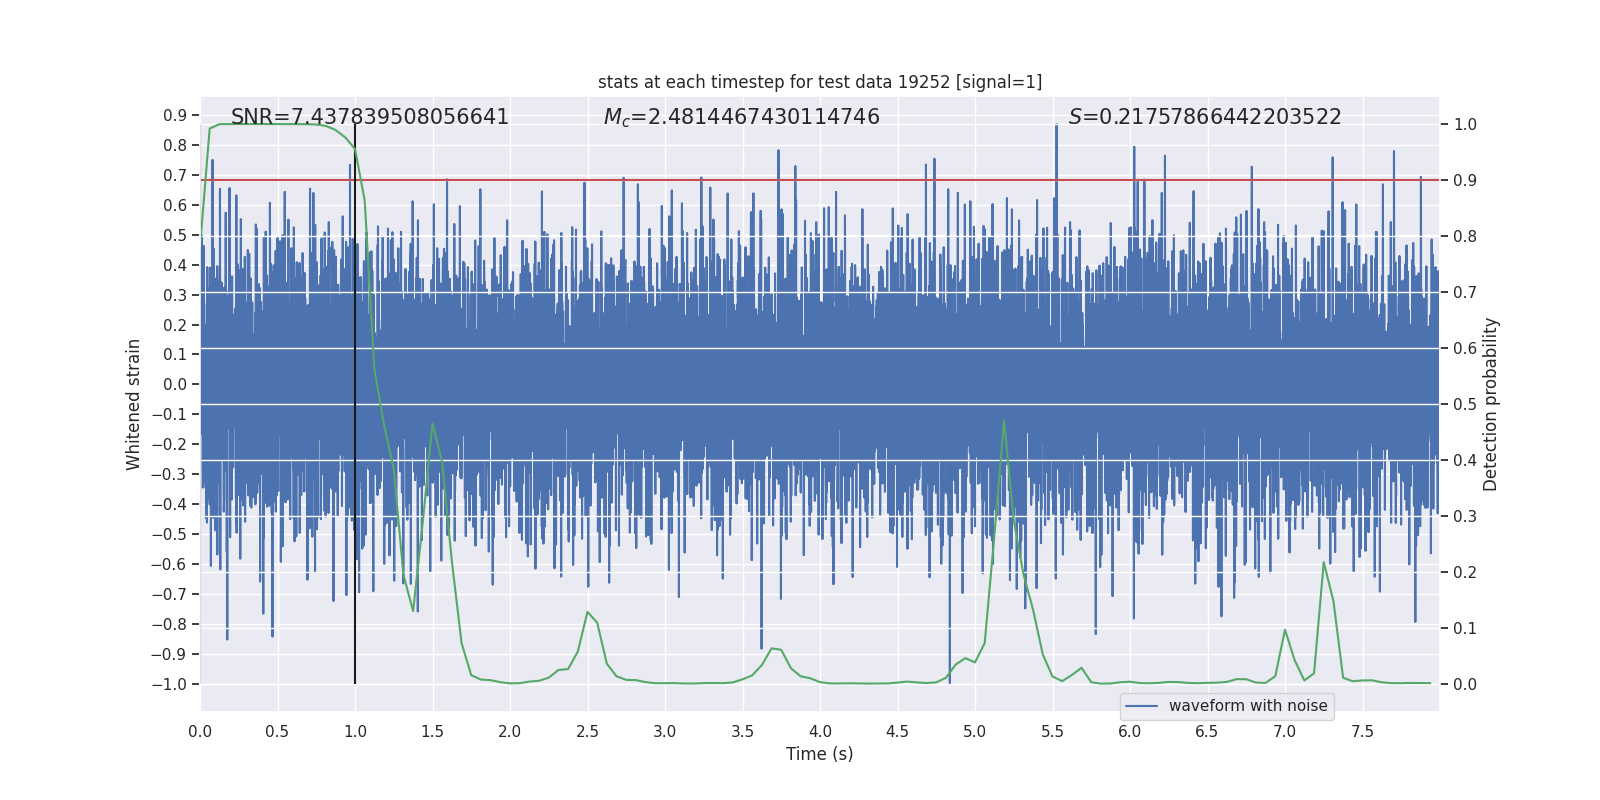Image resolution: width=1600 pixels, height=800 pixels.
Task: Click the 'Detection probability' right axis label
Action: coord(1491,405)
